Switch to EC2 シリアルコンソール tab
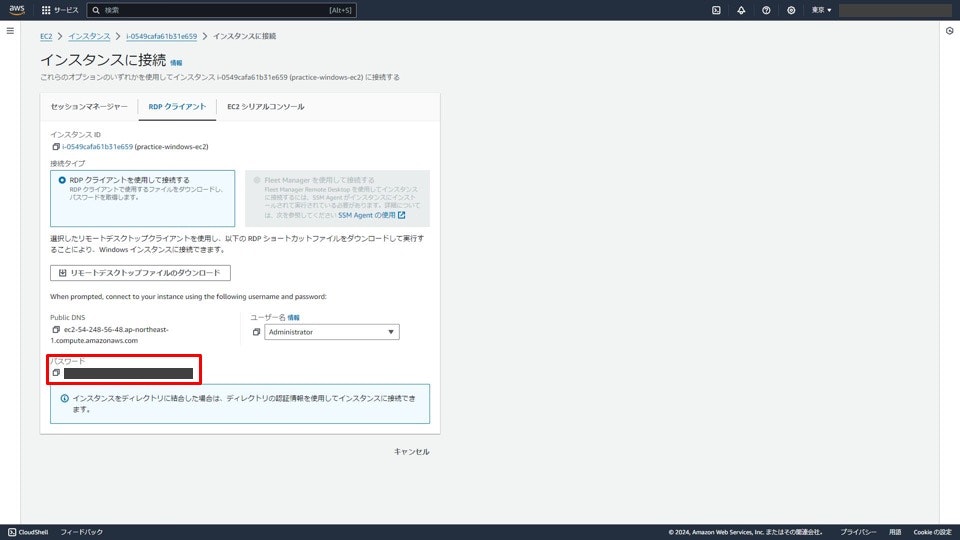 (266, 107)
